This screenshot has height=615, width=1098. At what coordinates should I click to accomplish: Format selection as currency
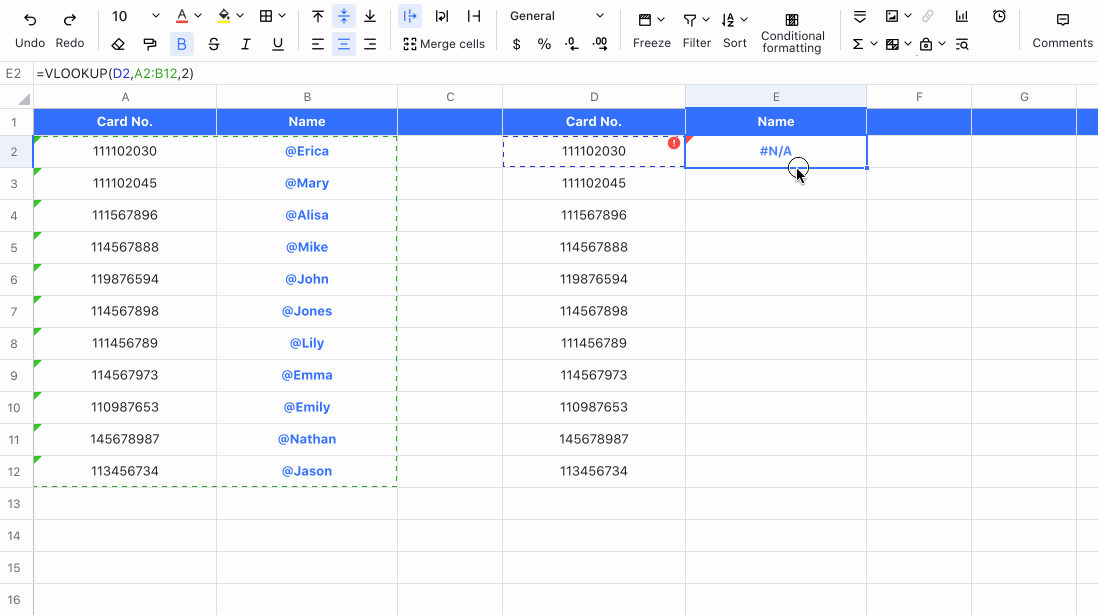(516, 44)
